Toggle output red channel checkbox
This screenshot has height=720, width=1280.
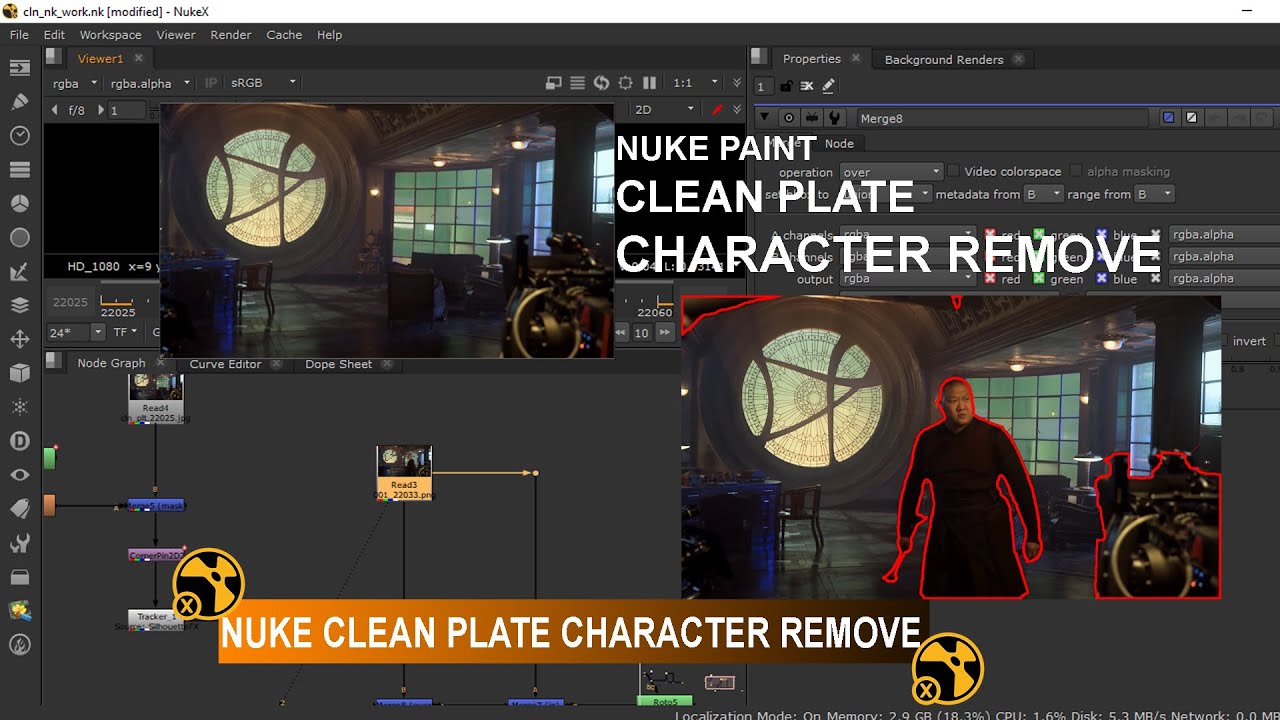coord(990,279)
